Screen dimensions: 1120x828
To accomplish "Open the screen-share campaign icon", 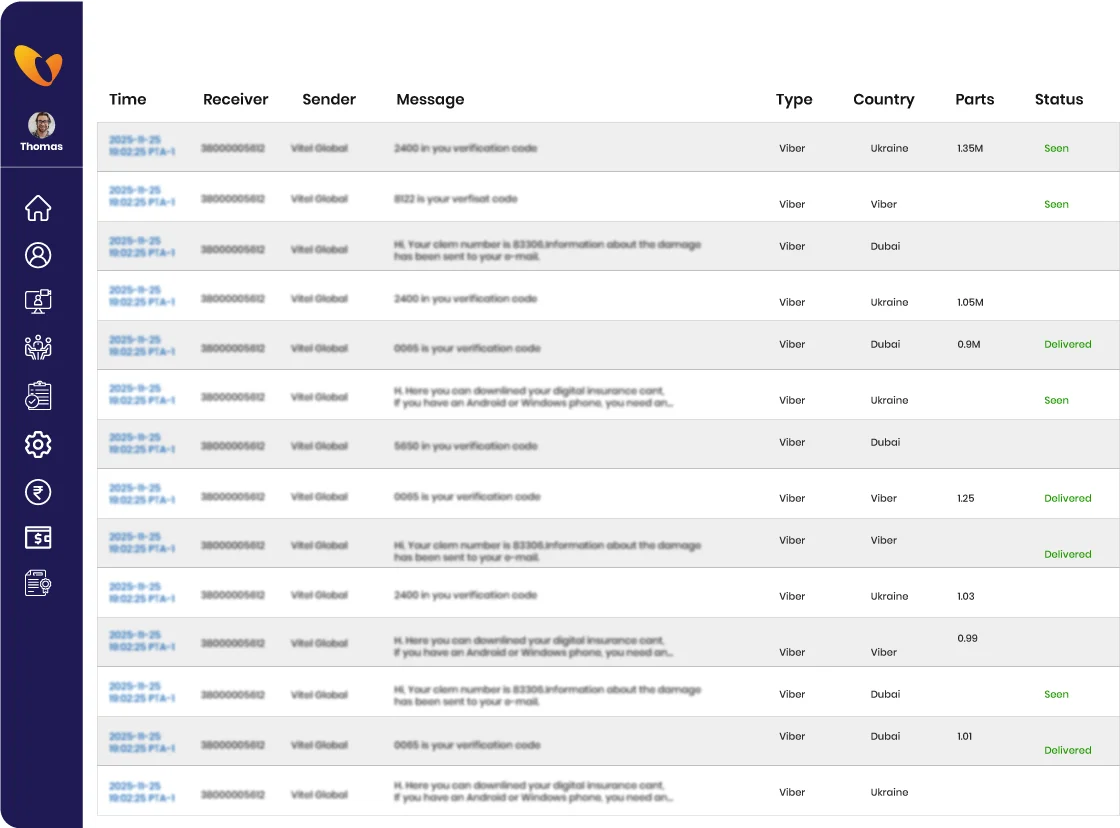I will [38, 301].
